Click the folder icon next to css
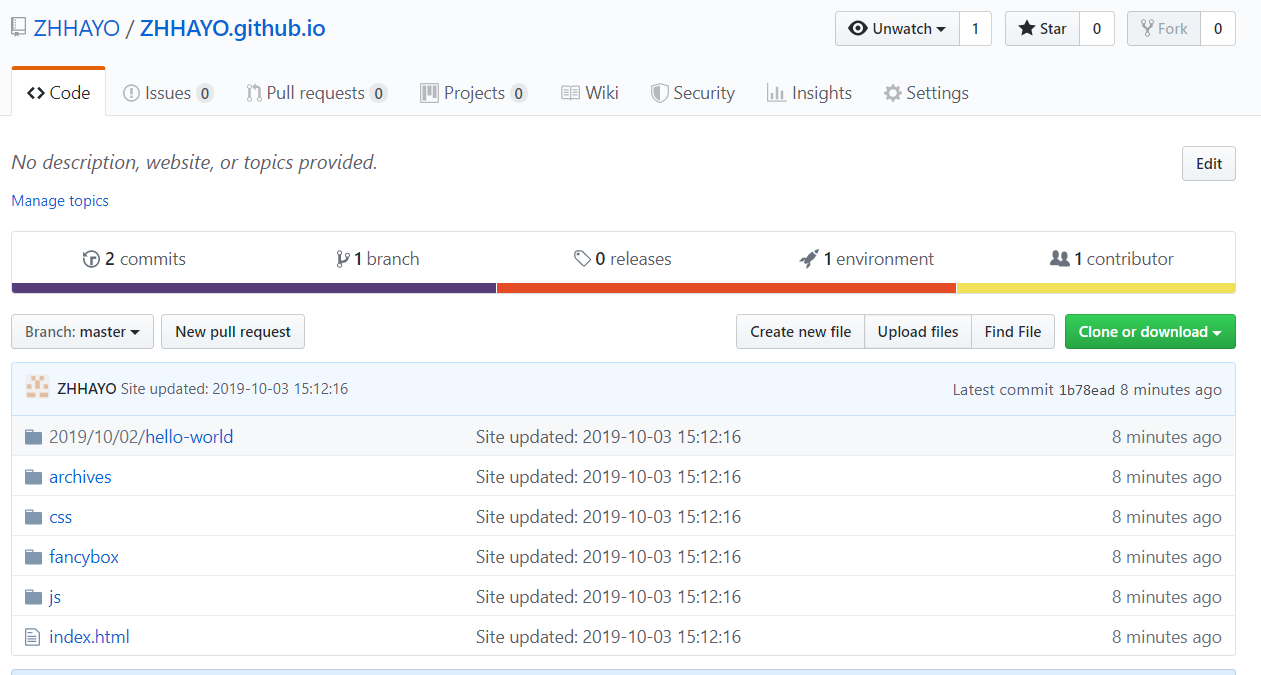The width and height of the screenshot is (1261, 675). click(33, 517)
